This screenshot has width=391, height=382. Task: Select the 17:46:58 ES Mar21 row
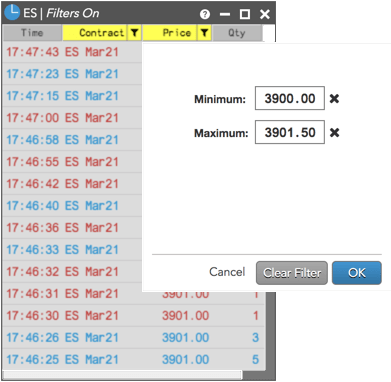point(72,140)
